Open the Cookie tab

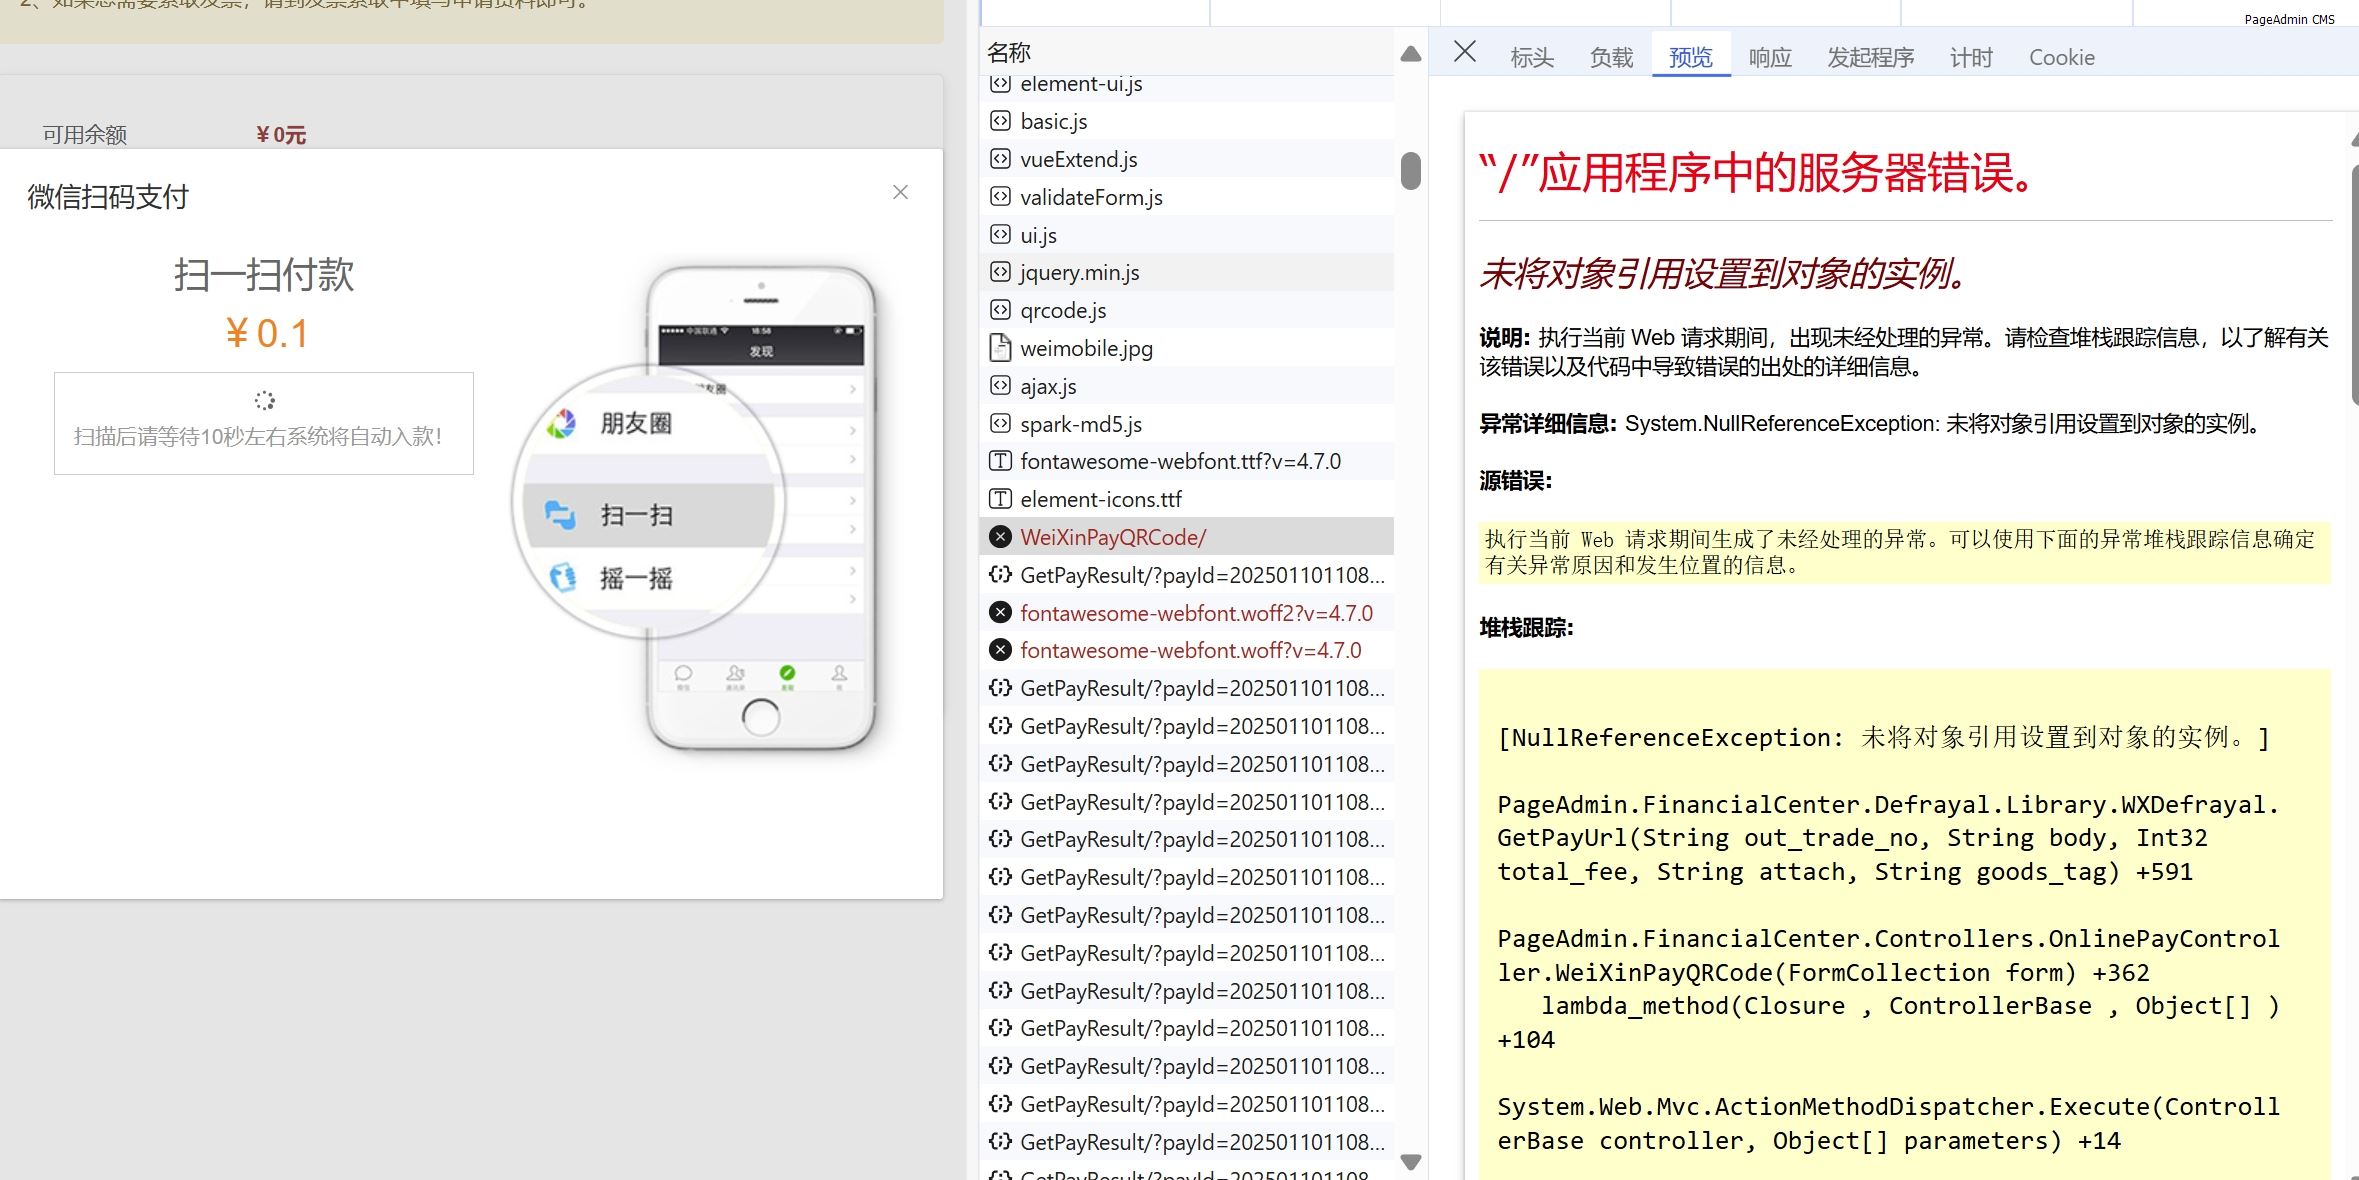click(x=2061, y=58)
